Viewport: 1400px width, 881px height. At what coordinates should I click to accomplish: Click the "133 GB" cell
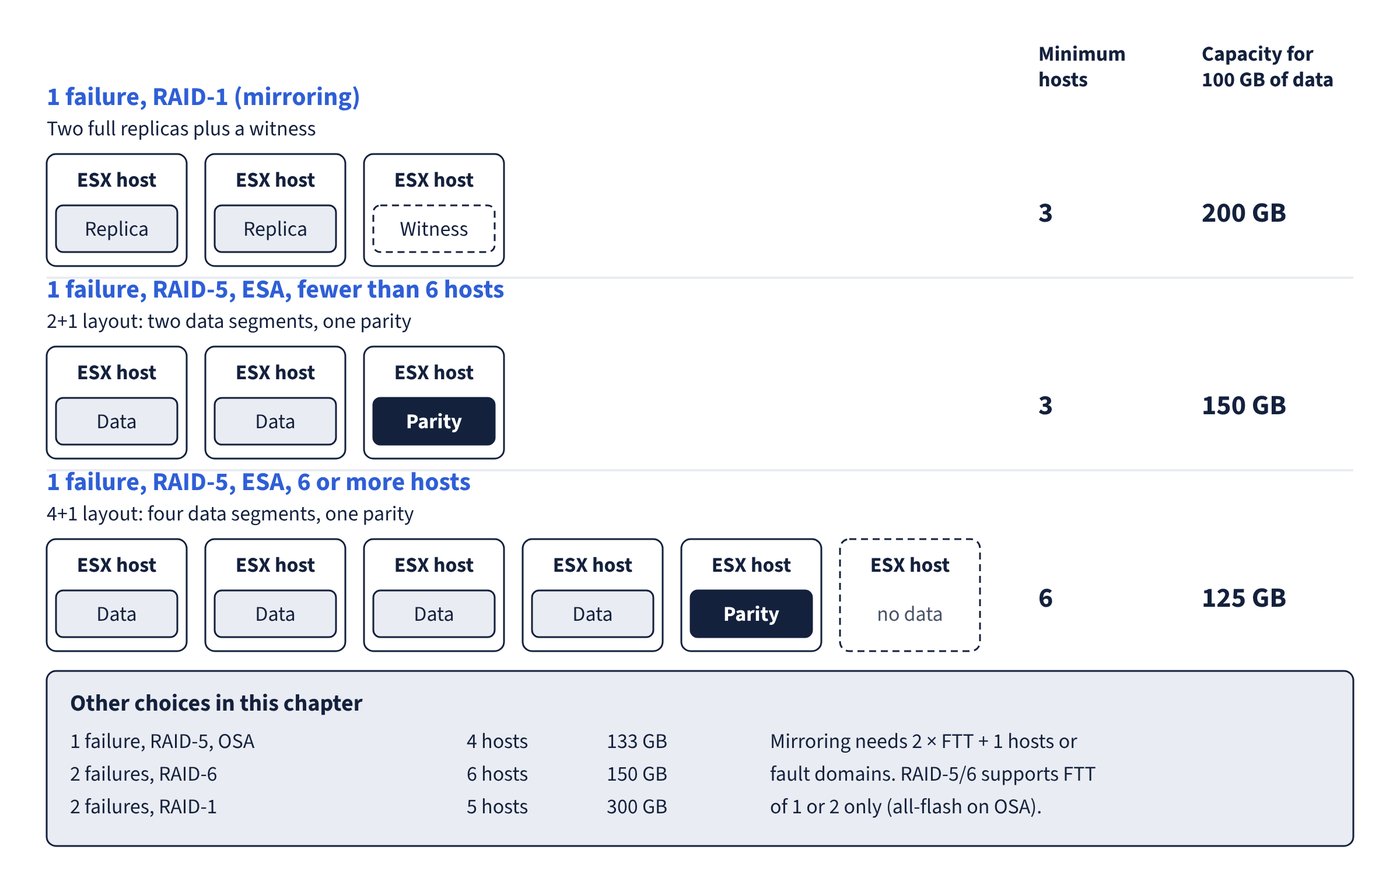[637, 742]
